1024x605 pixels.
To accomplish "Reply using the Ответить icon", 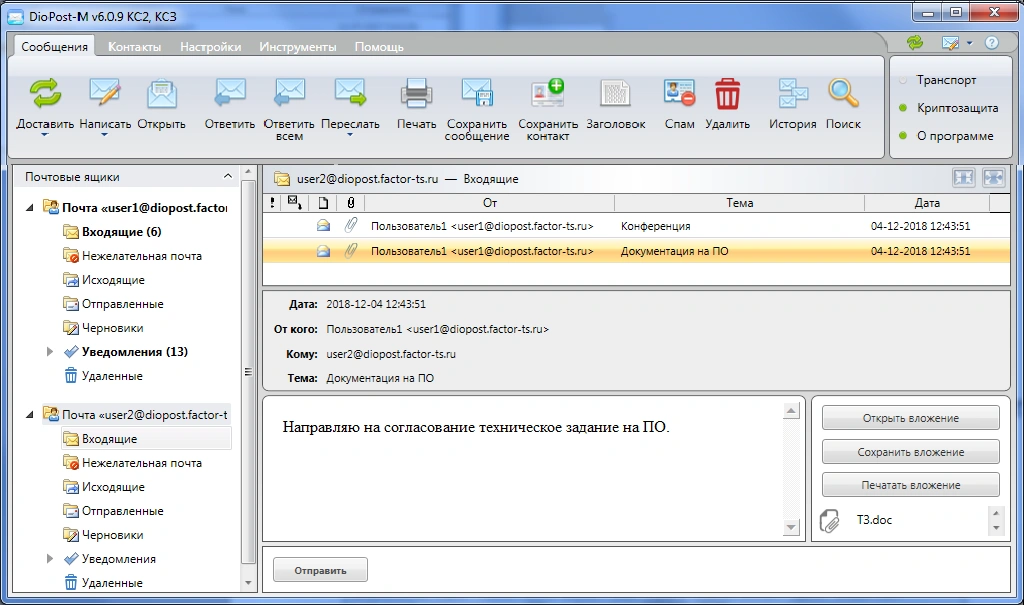I will 229,93.
